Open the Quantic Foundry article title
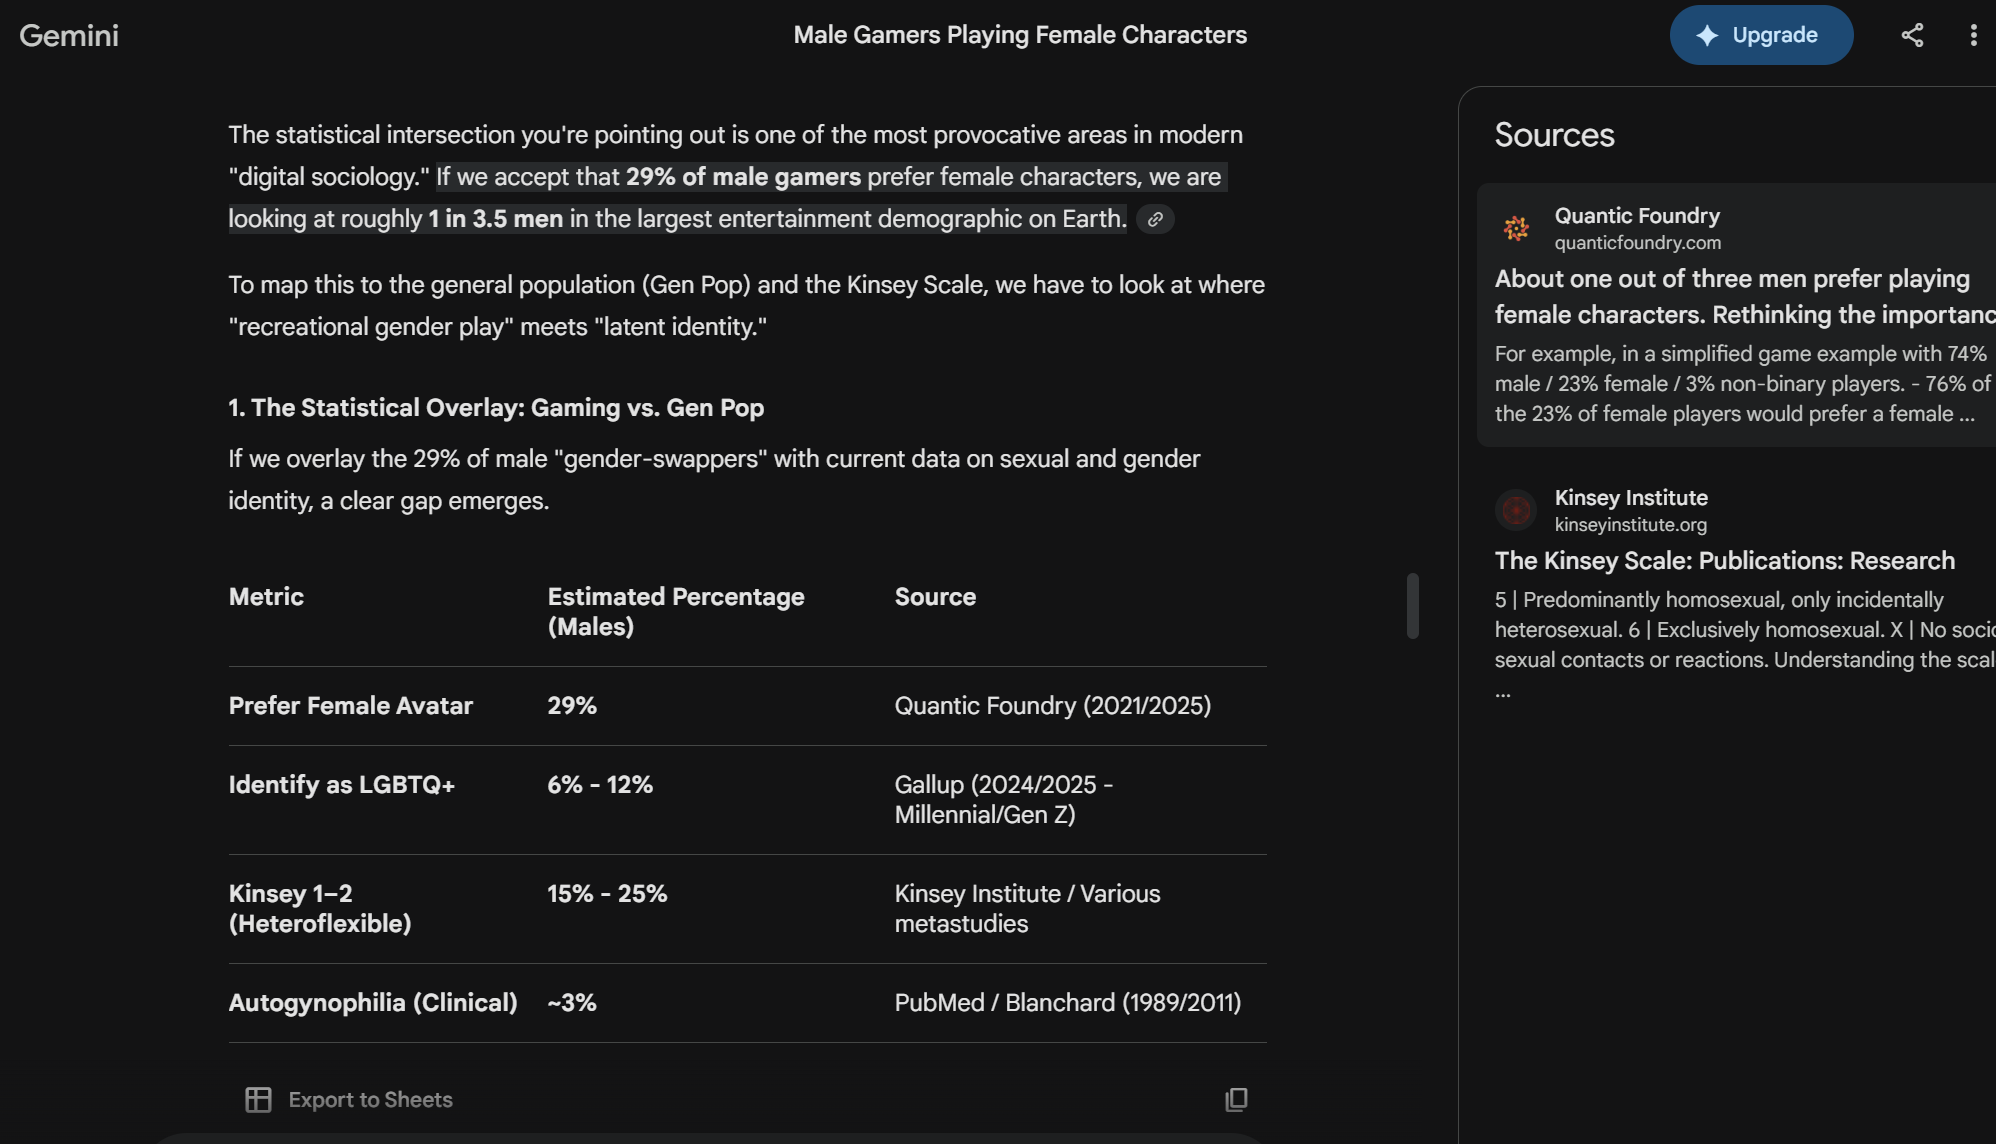 pyautogui.click(x=1732, y=296)
